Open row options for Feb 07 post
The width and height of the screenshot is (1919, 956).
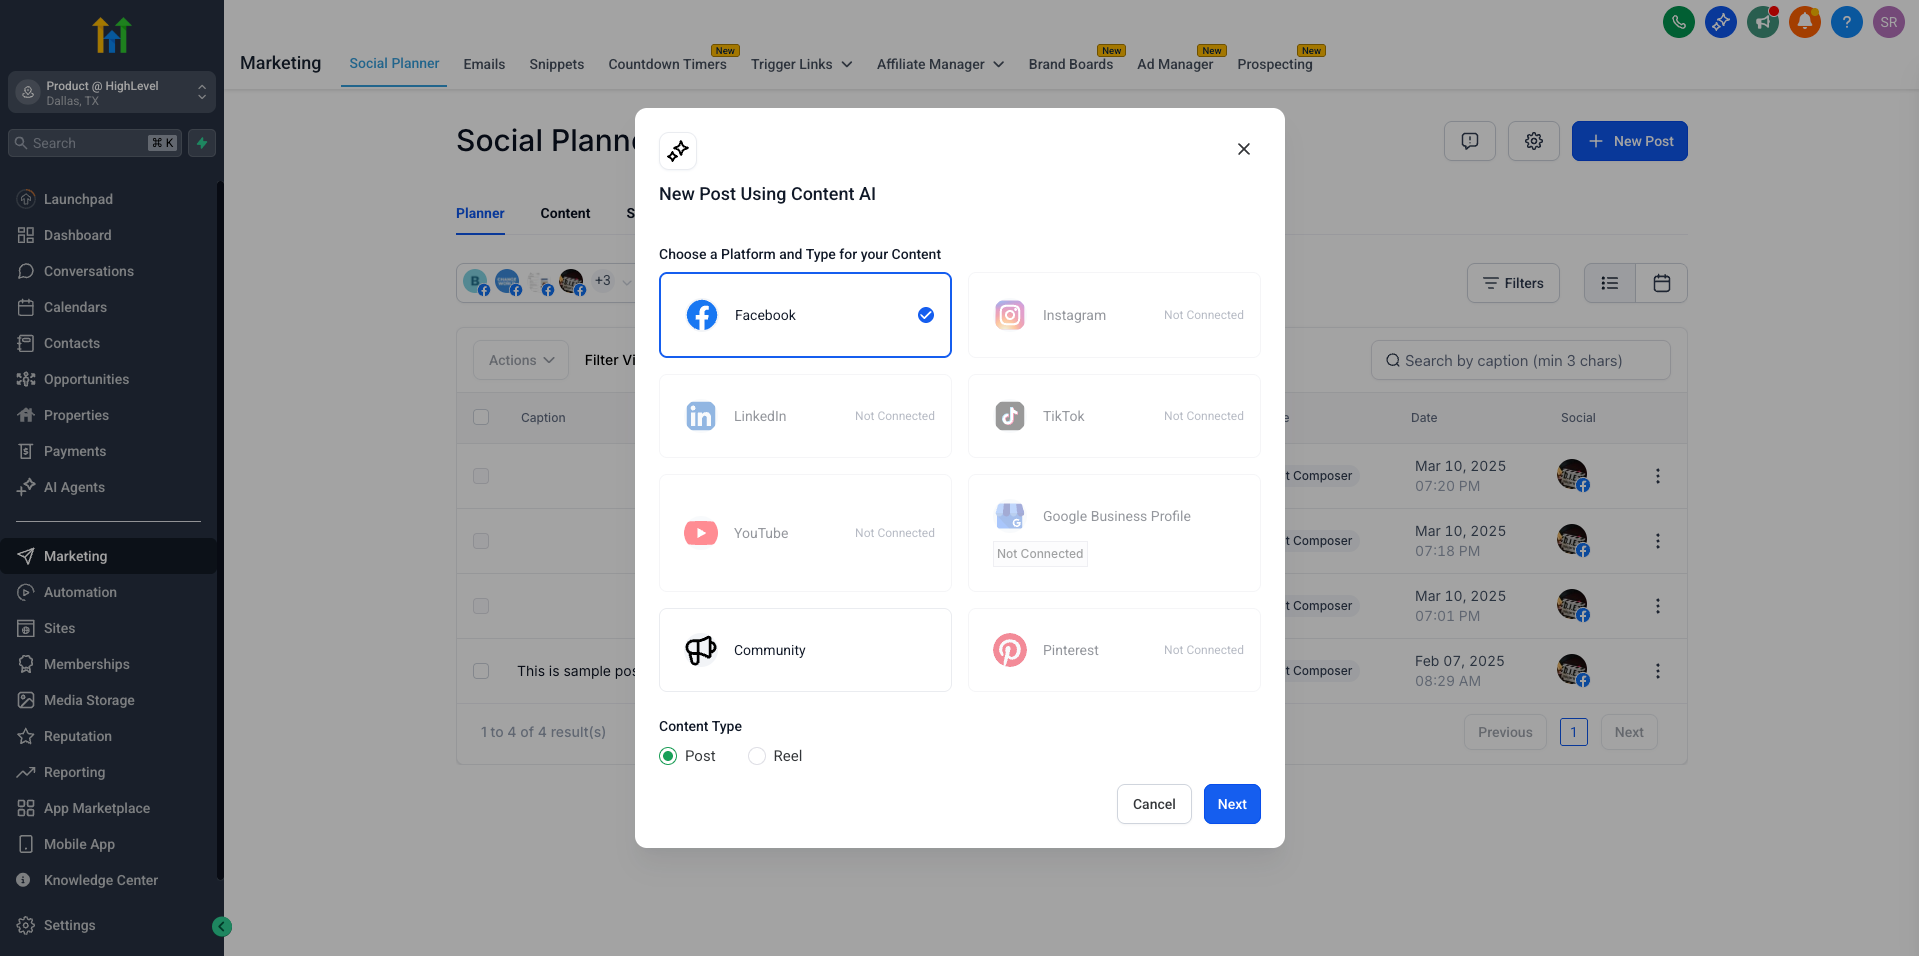click(x=1658, y=671)
